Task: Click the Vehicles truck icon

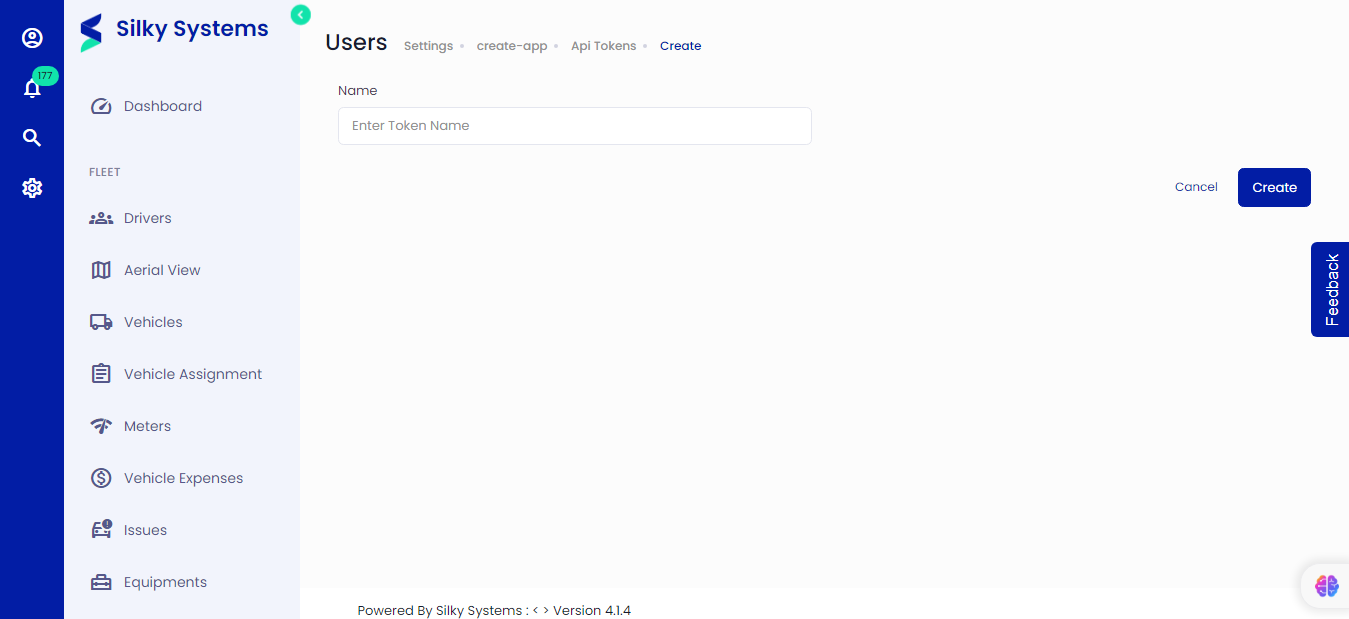Action: (101, 322)
